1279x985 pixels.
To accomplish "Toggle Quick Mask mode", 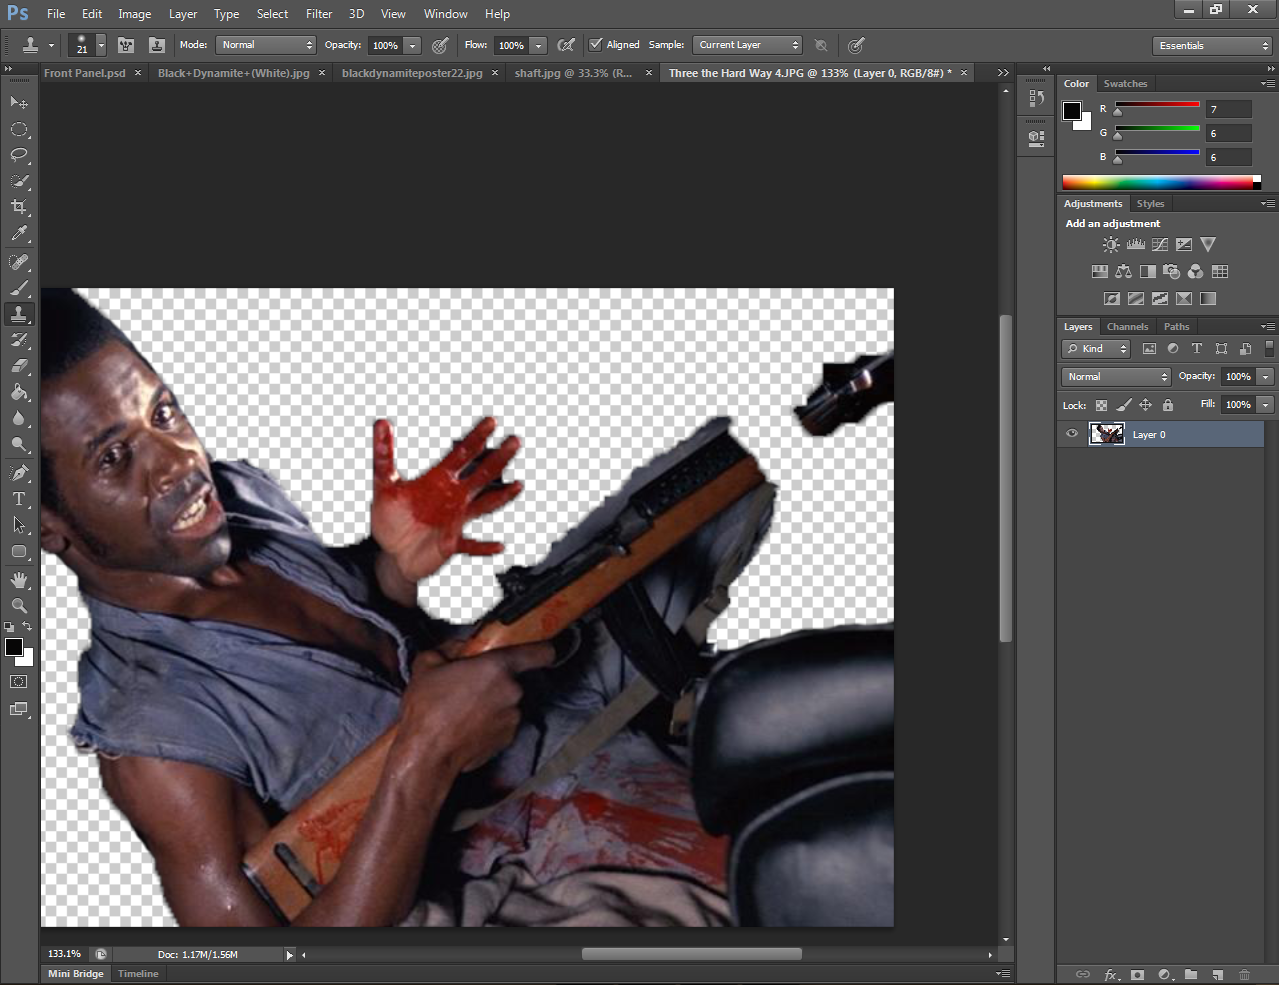I will [19, 682].
